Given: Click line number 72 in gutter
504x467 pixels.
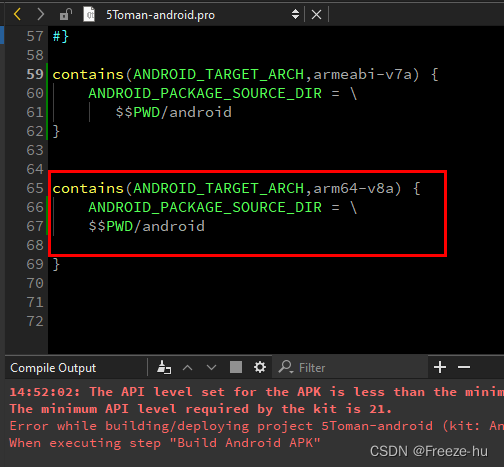Looking at the screenshot, I should [x=35, y=321].
